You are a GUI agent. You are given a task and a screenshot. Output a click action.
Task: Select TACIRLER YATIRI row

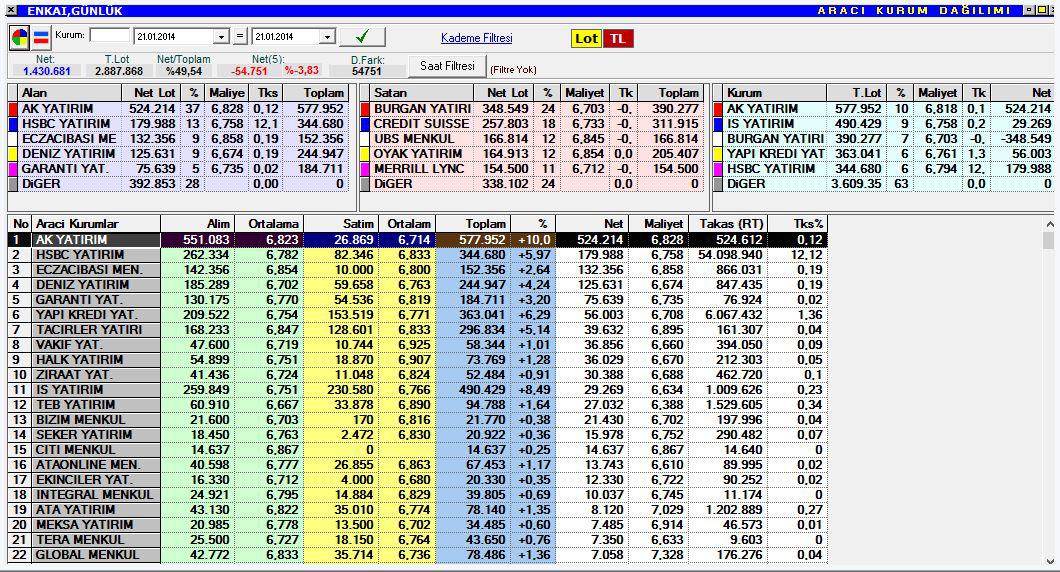[418, 330]
